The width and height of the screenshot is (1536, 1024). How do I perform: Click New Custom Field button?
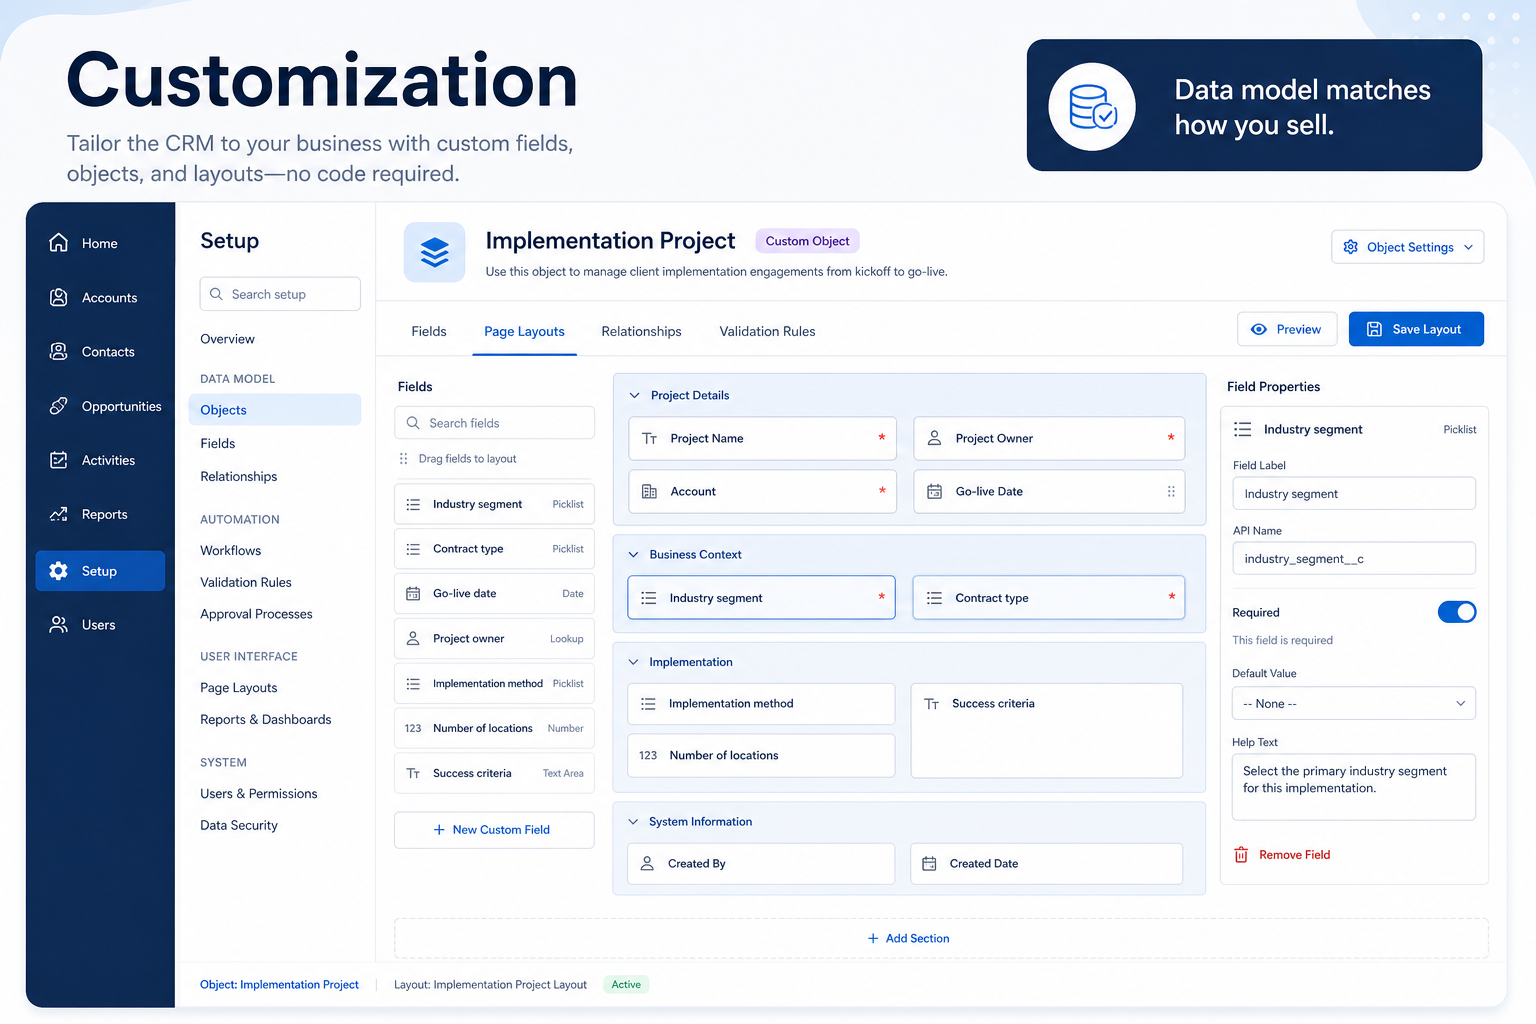(494, 830)
